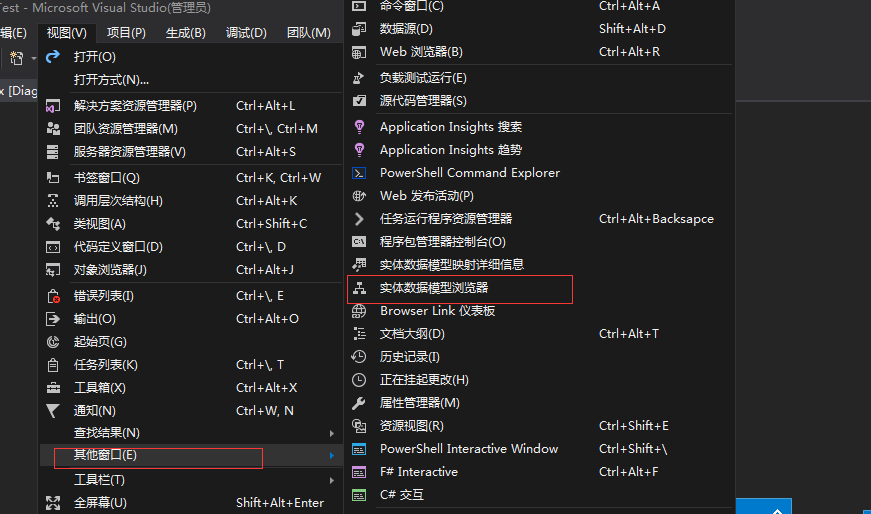
Task: Expand the 工具栏(T) submenu arrow
Action: (332, 480)
